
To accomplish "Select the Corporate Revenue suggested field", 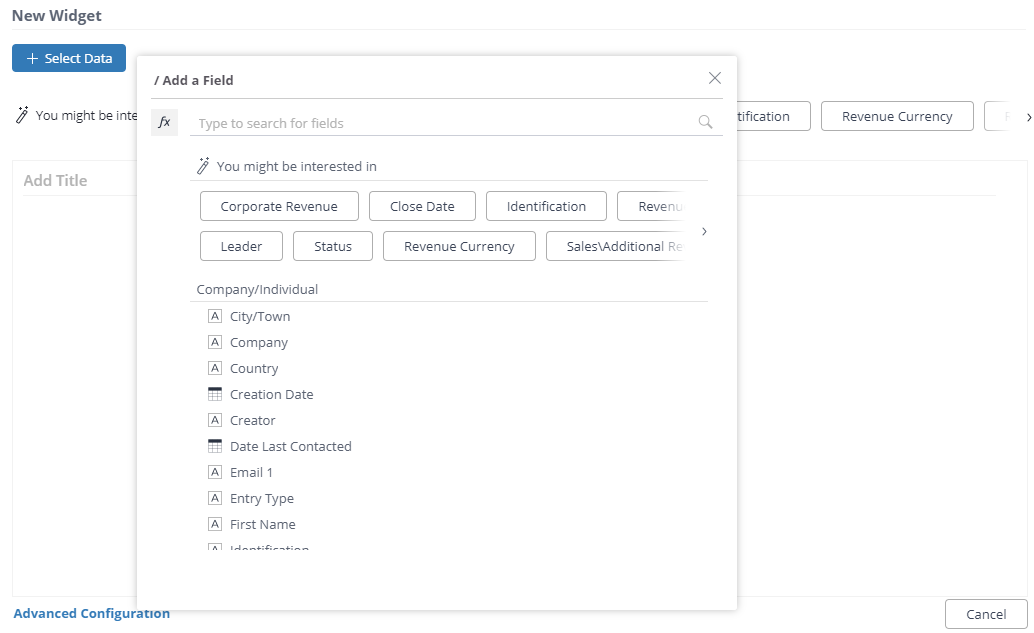I will (279, 206).
